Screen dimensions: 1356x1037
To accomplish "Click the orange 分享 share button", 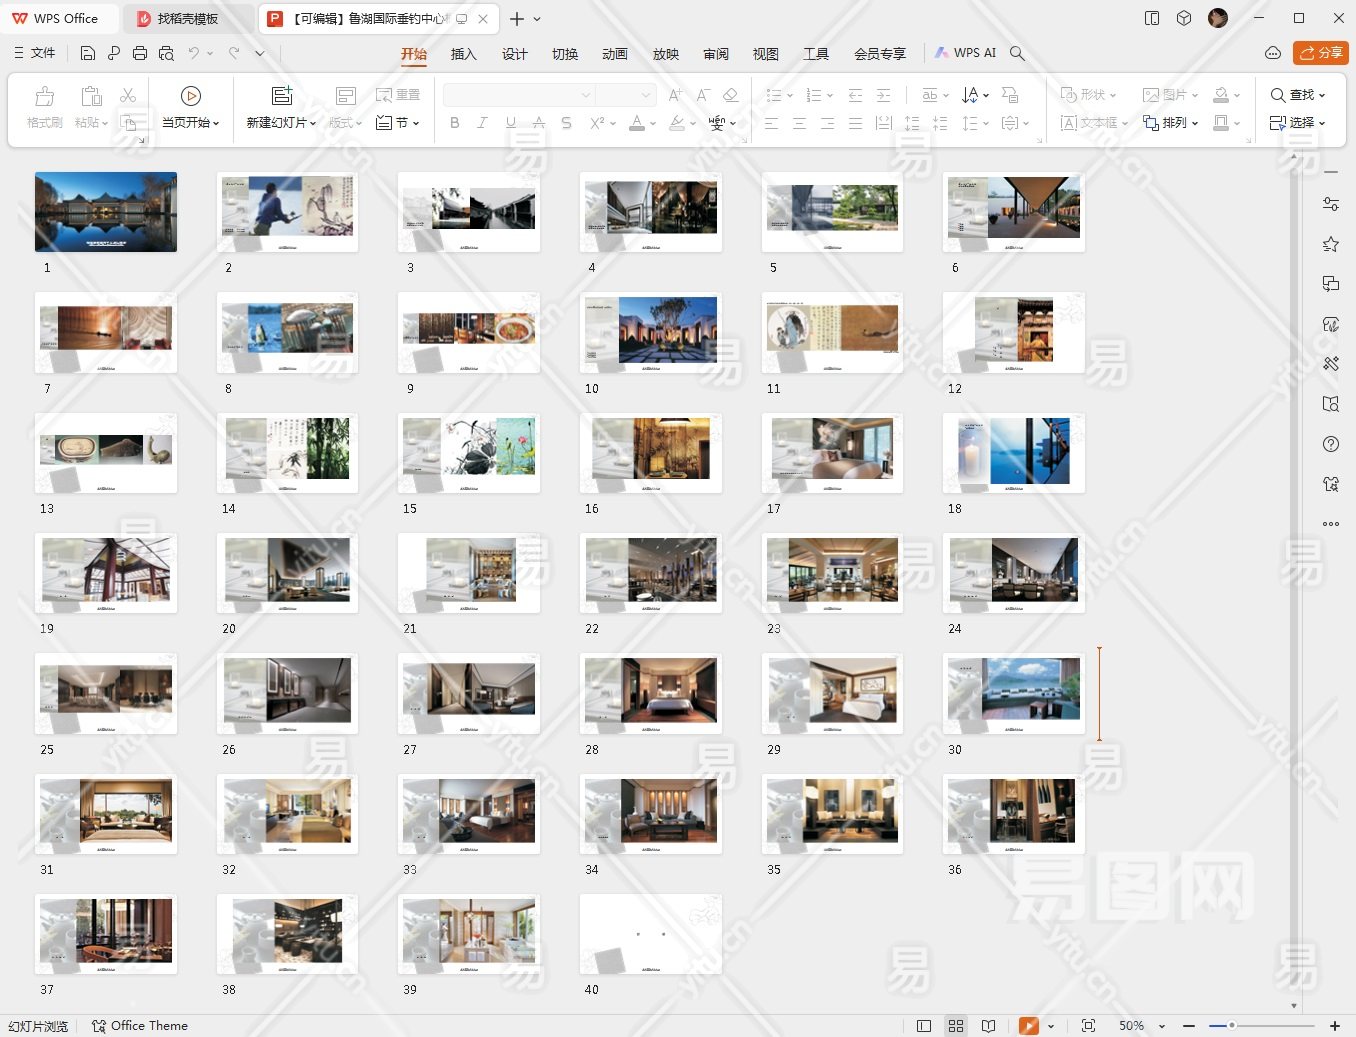I will click(x=1320, y=53).
